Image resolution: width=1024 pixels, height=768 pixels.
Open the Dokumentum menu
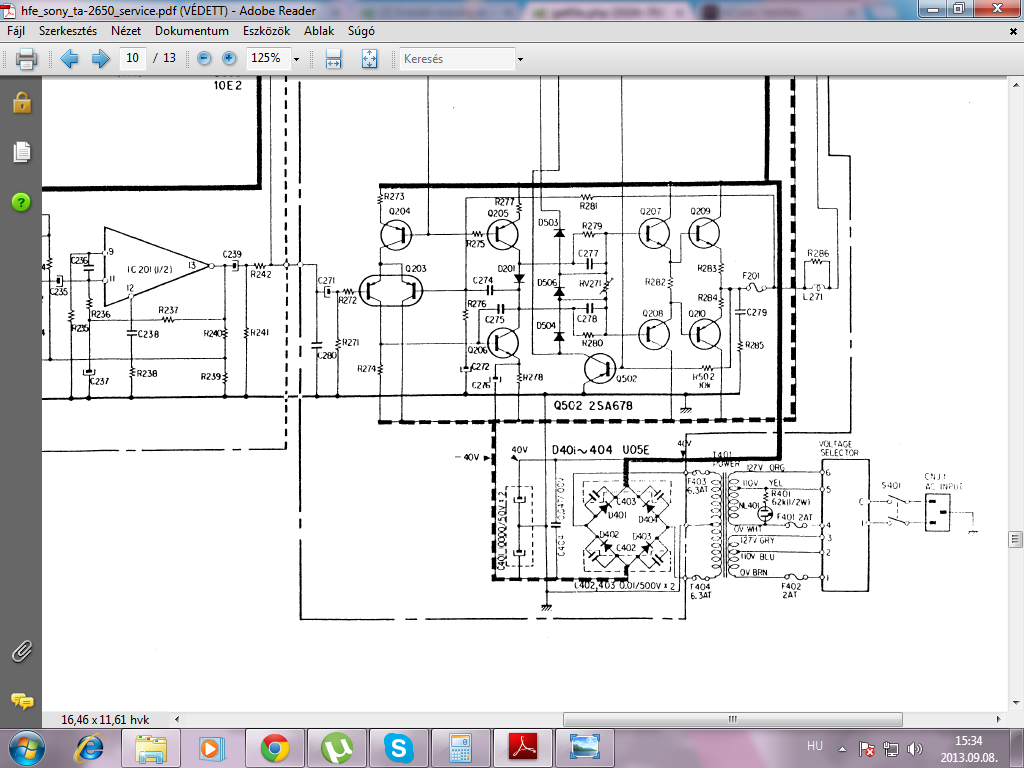192,31
